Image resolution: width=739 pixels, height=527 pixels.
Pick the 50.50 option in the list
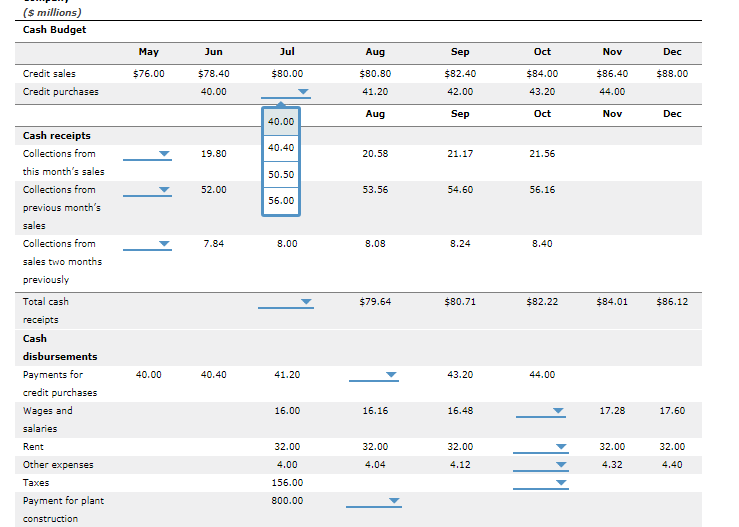pos(281,174)
